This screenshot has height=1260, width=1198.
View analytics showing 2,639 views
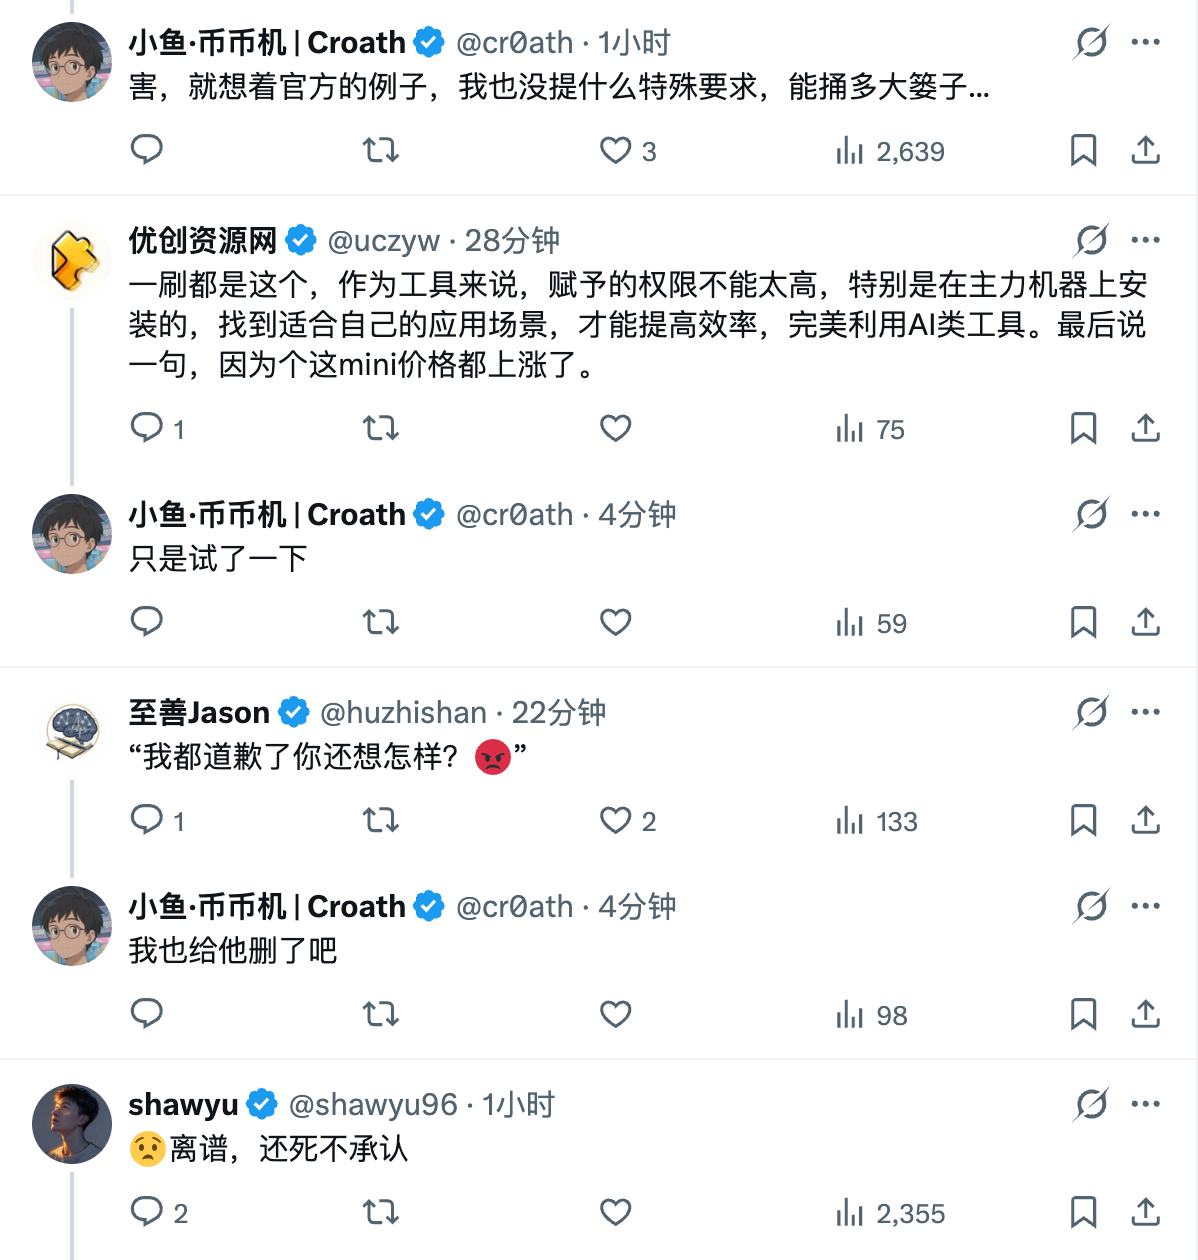click(x=890, y=151)
